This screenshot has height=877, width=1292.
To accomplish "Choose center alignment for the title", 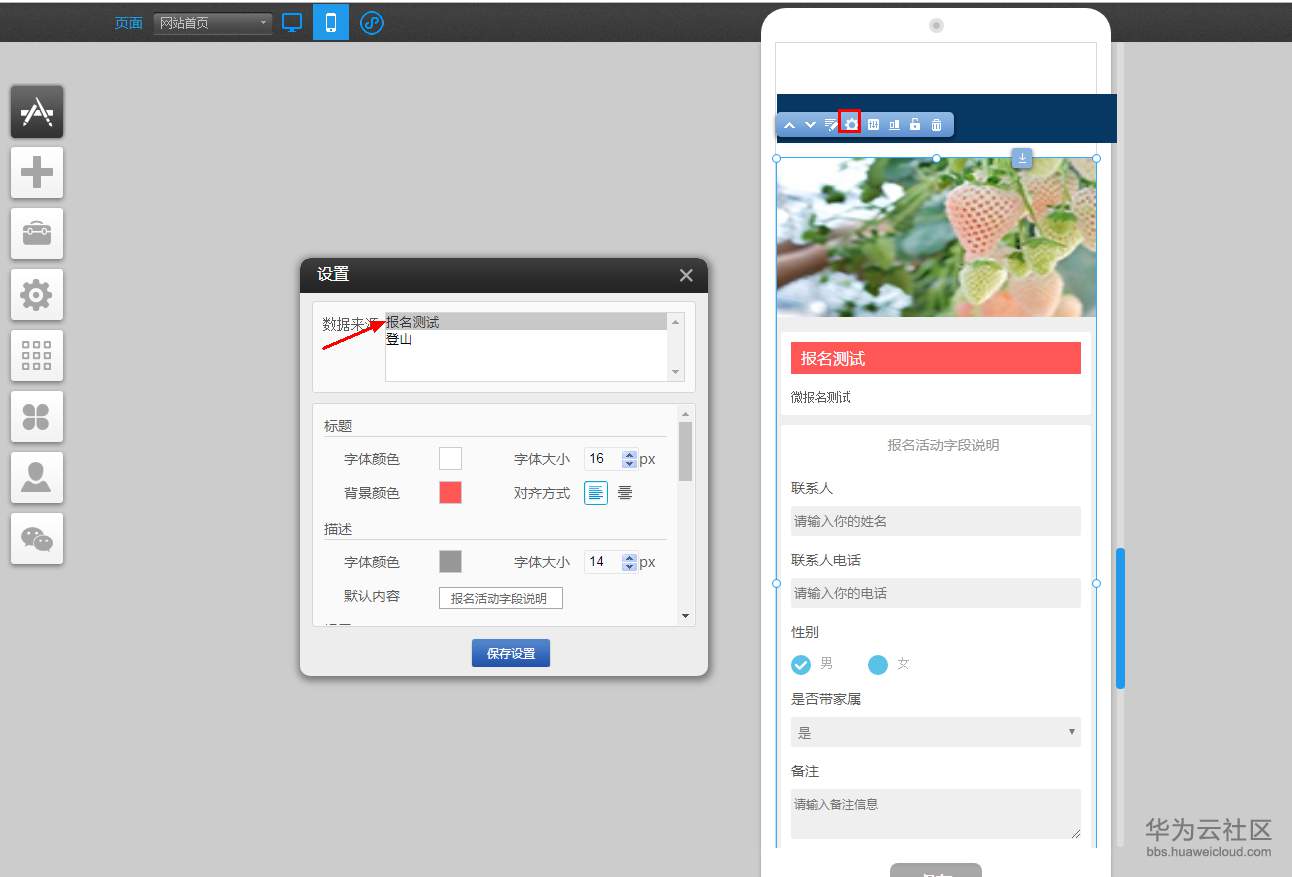I will click(625, 493).
